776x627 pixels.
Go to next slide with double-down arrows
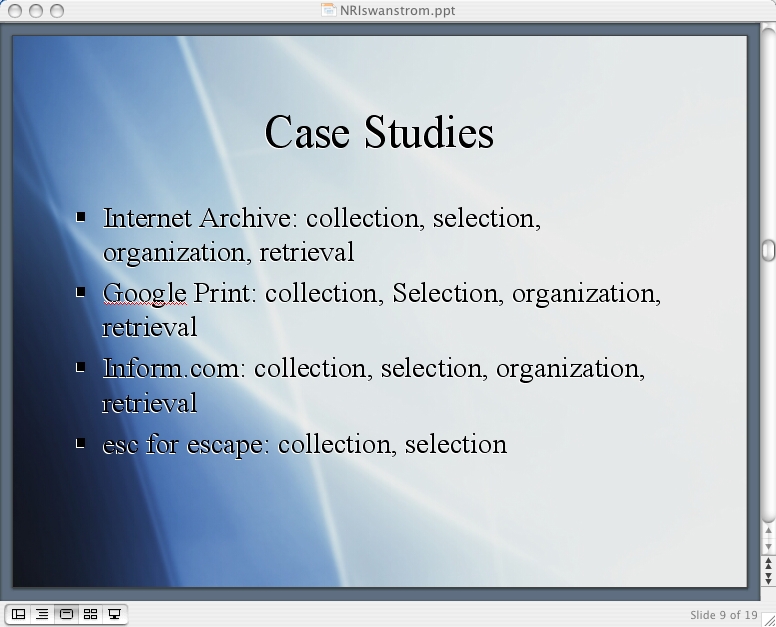(768, 577)
